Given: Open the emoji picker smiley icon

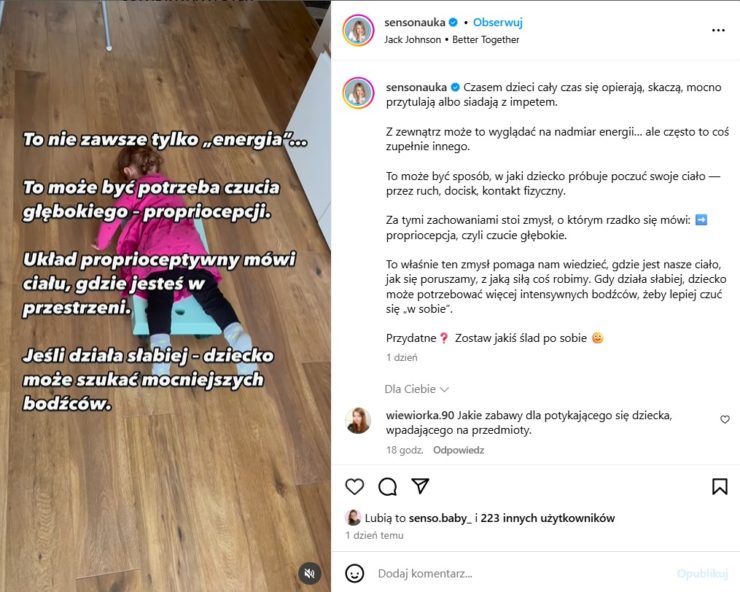Looking at the screenshot, I should click(354, 574).
